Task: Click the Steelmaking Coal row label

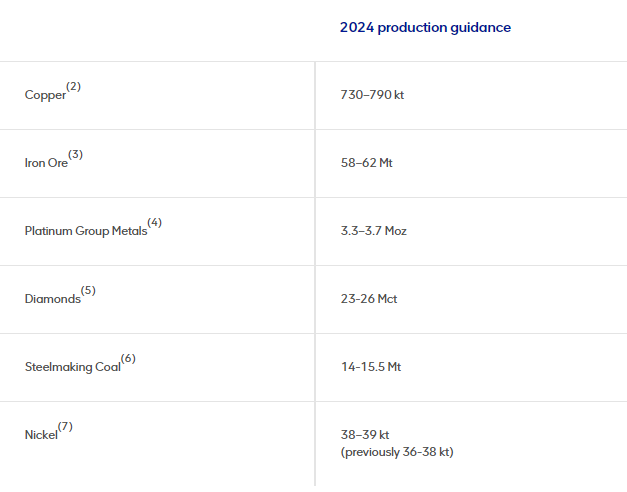Action: tap(73, 367)
